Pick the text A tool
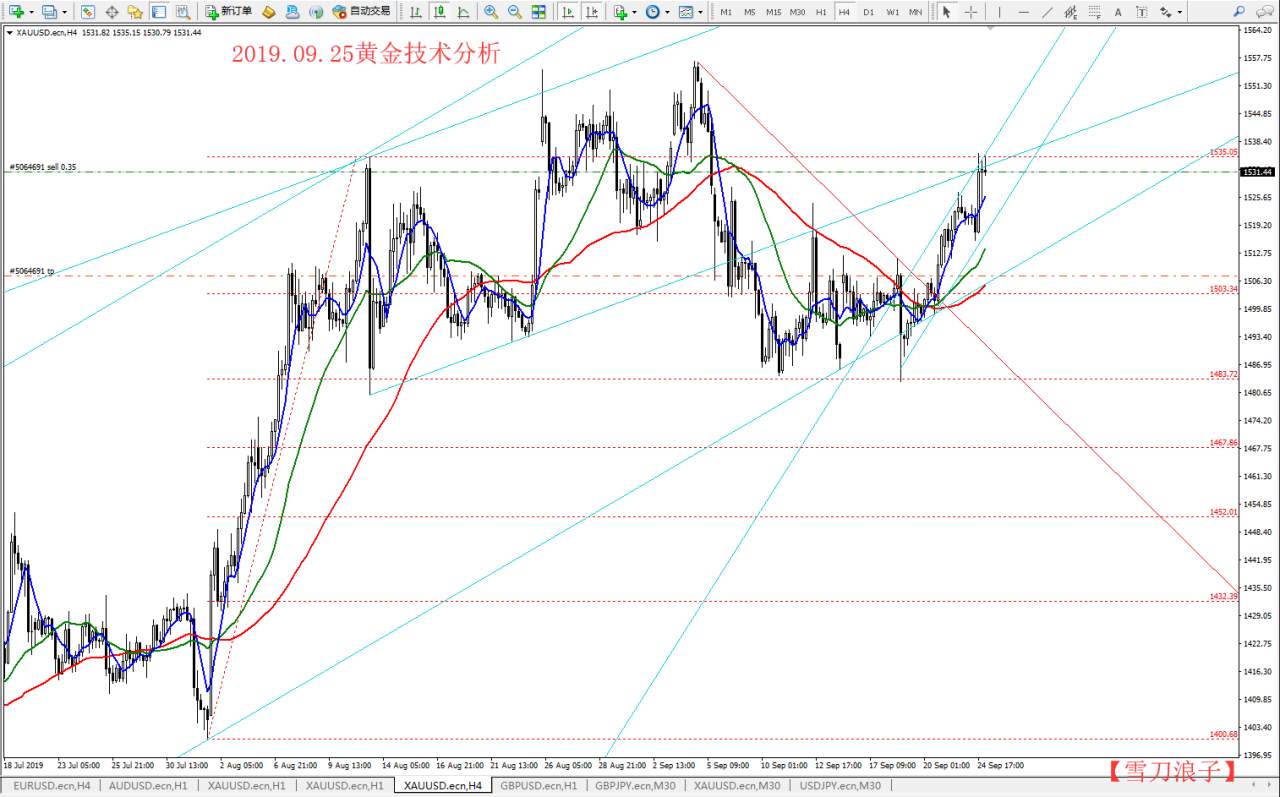Screen dimensions: 1280x797 [1117, 12]
